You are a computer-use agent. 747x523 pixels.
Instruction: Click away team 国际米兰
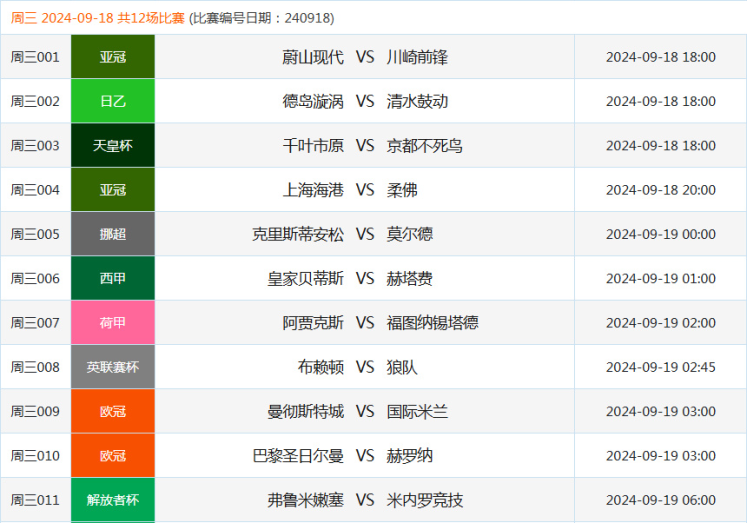[417, 412]
